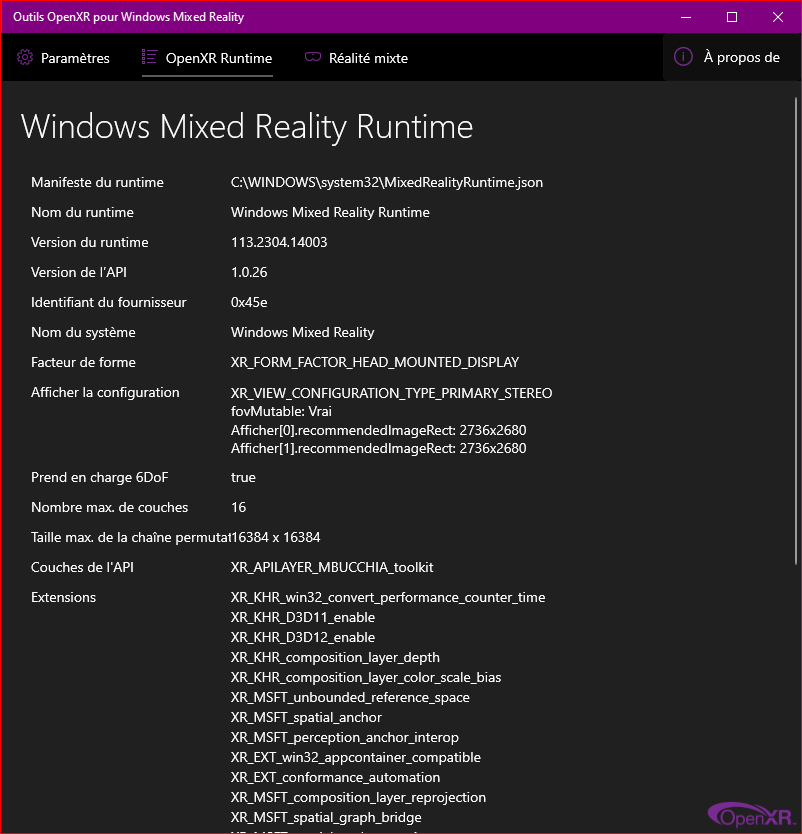802x834 pixels.
Task: Maximize the Outils OpenXR window
Action: 732,17
